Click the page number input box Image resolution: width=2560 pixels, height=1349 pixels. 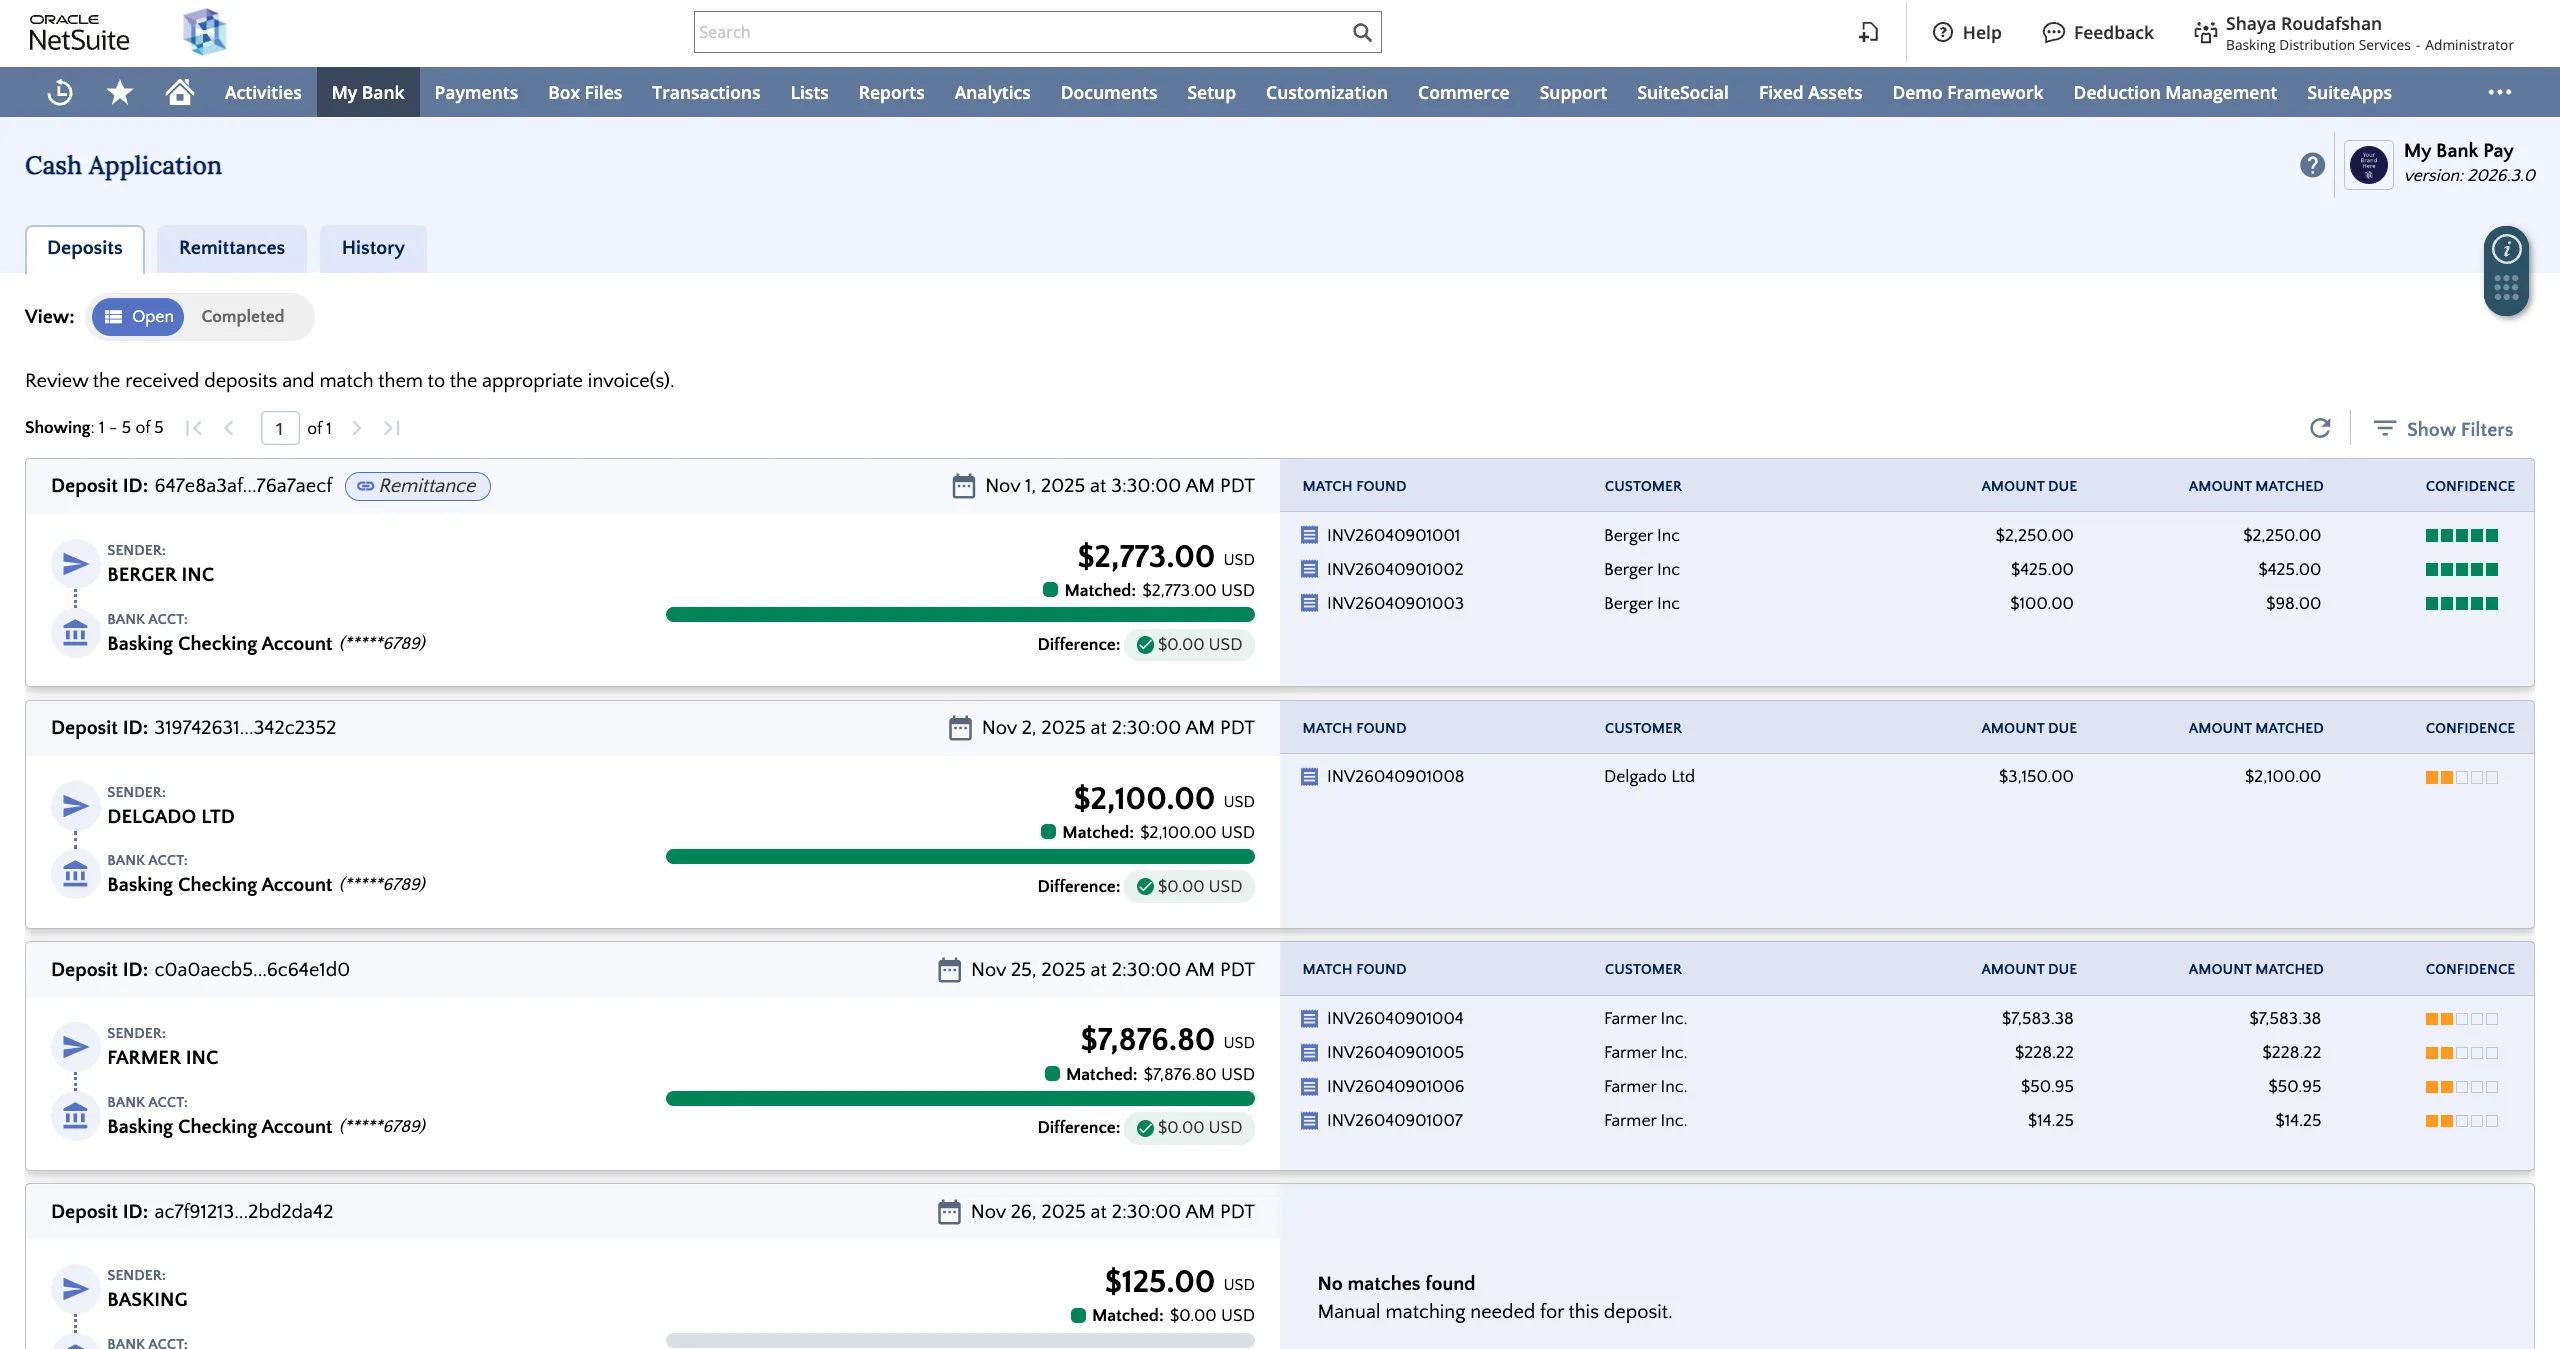tap(280, 428)
